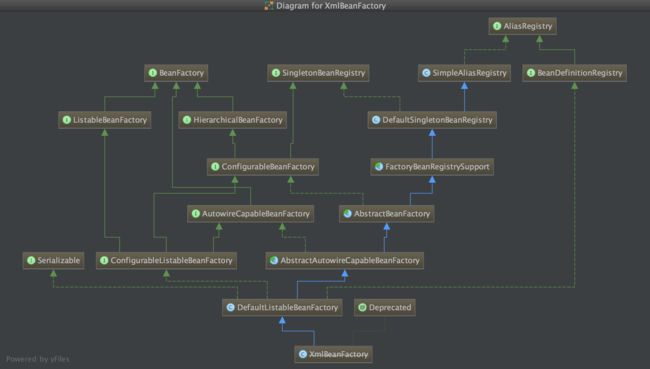650x369 pixels.
Task: Select the AutowireCapableBeanFactory node label
Action: click(x=256, y=214)
